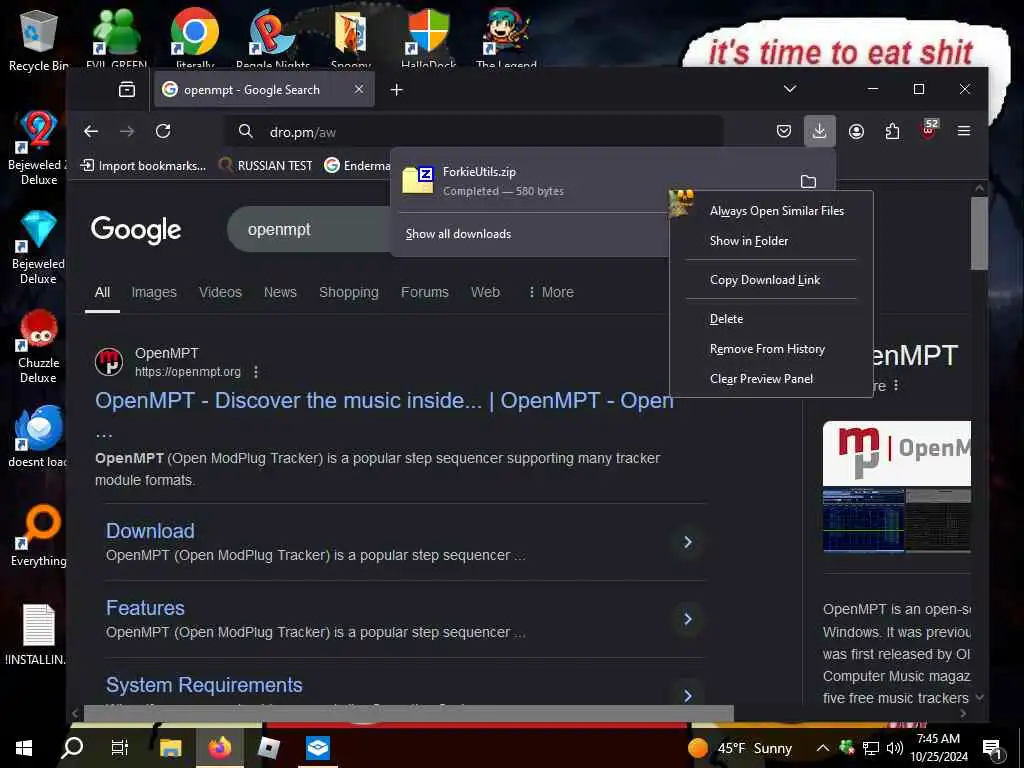Open the HelloDock desktop shortcut
1024x768 pixels.
coord(428,38)
